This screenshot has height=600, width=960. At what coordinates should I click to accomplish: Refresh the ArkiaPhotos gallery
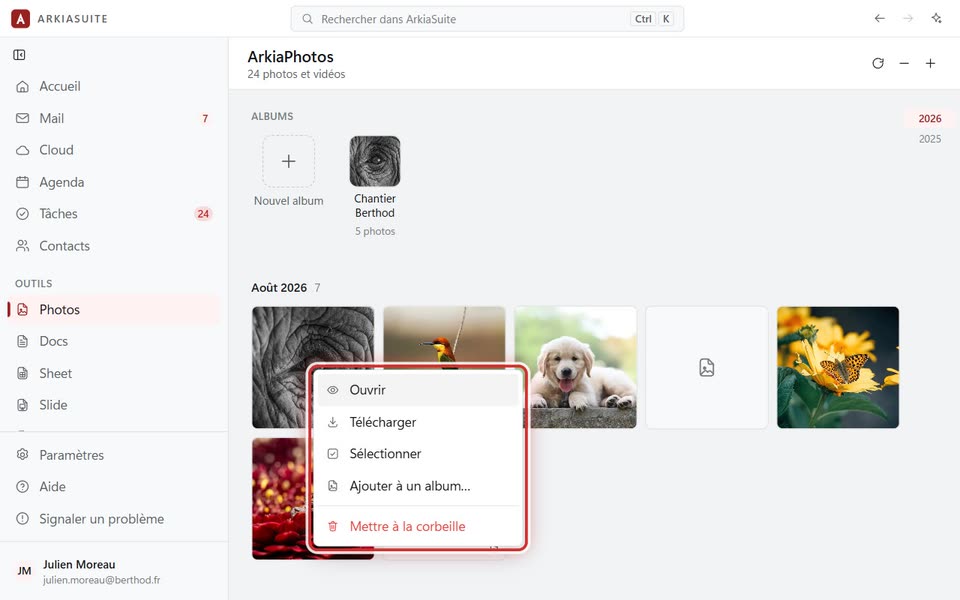(x=878, y=63)
